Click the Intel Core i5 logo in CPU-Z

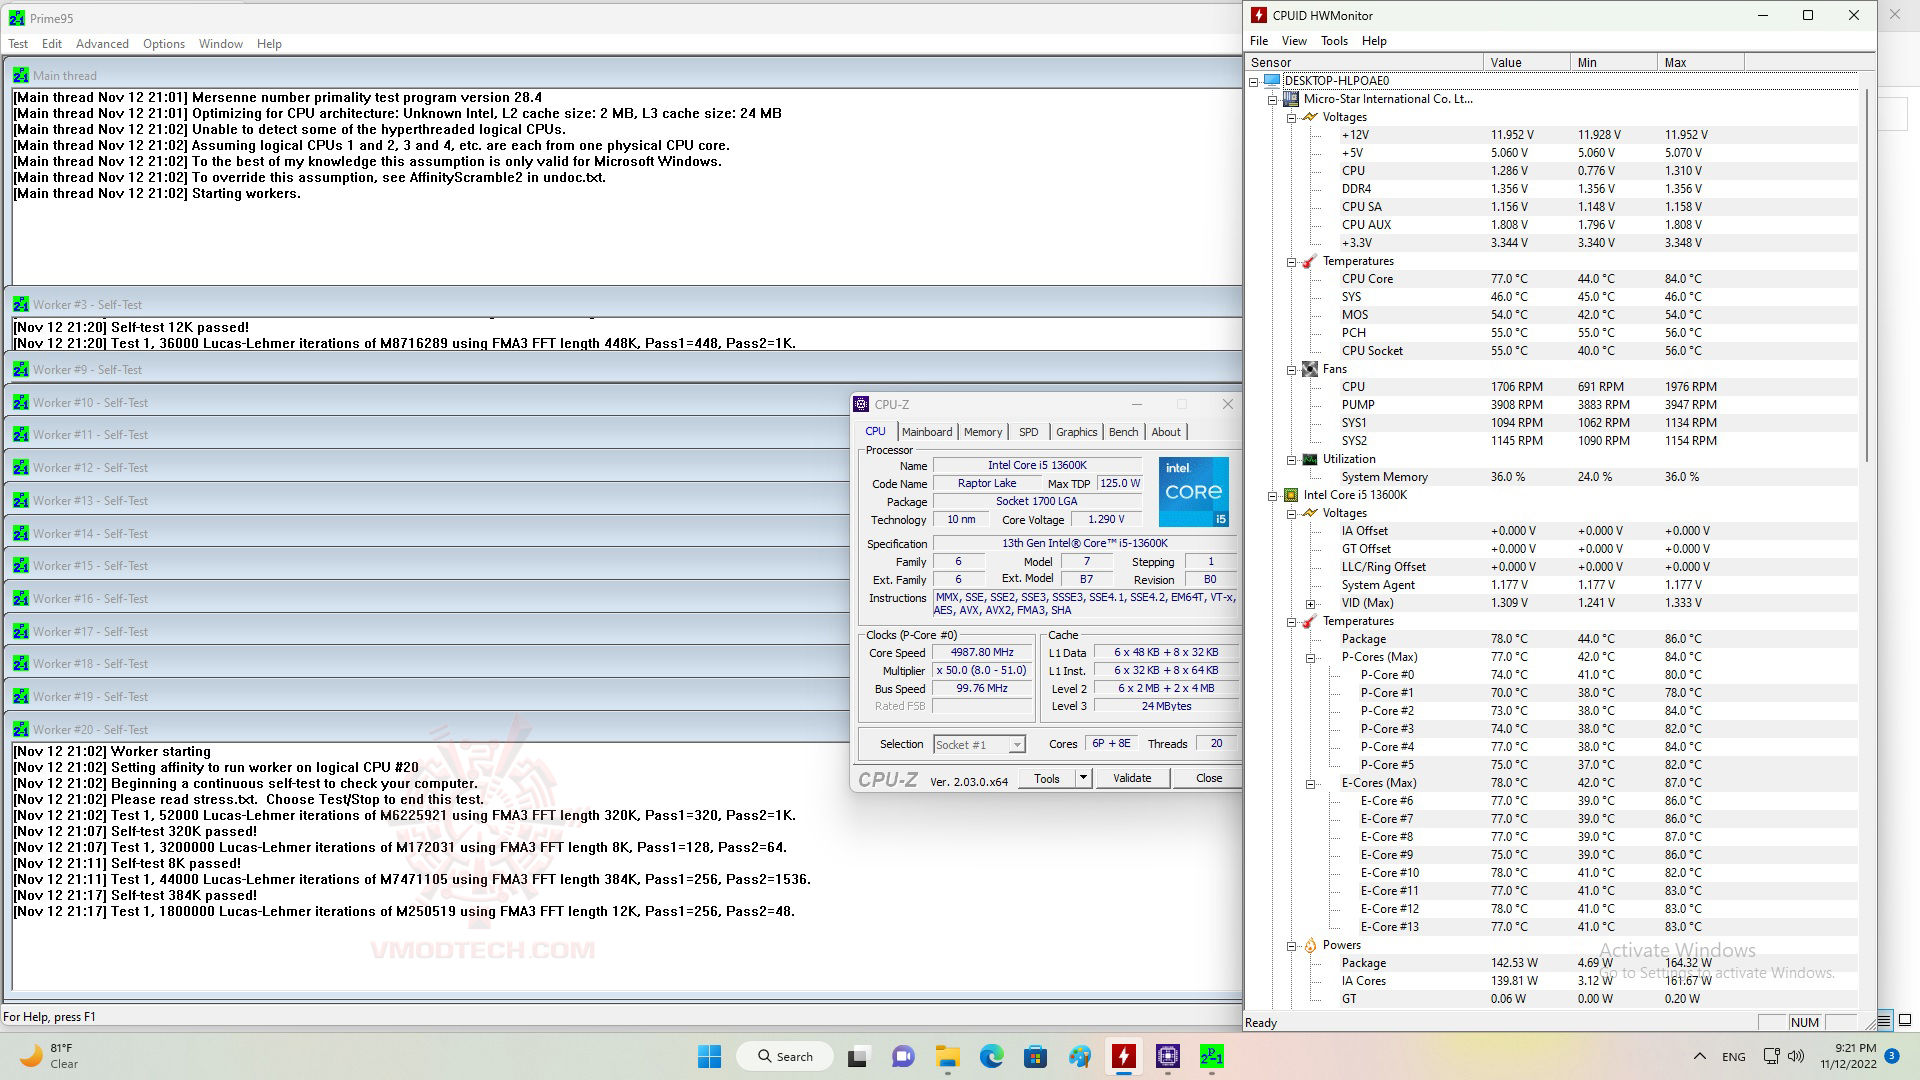point(1193,492)
